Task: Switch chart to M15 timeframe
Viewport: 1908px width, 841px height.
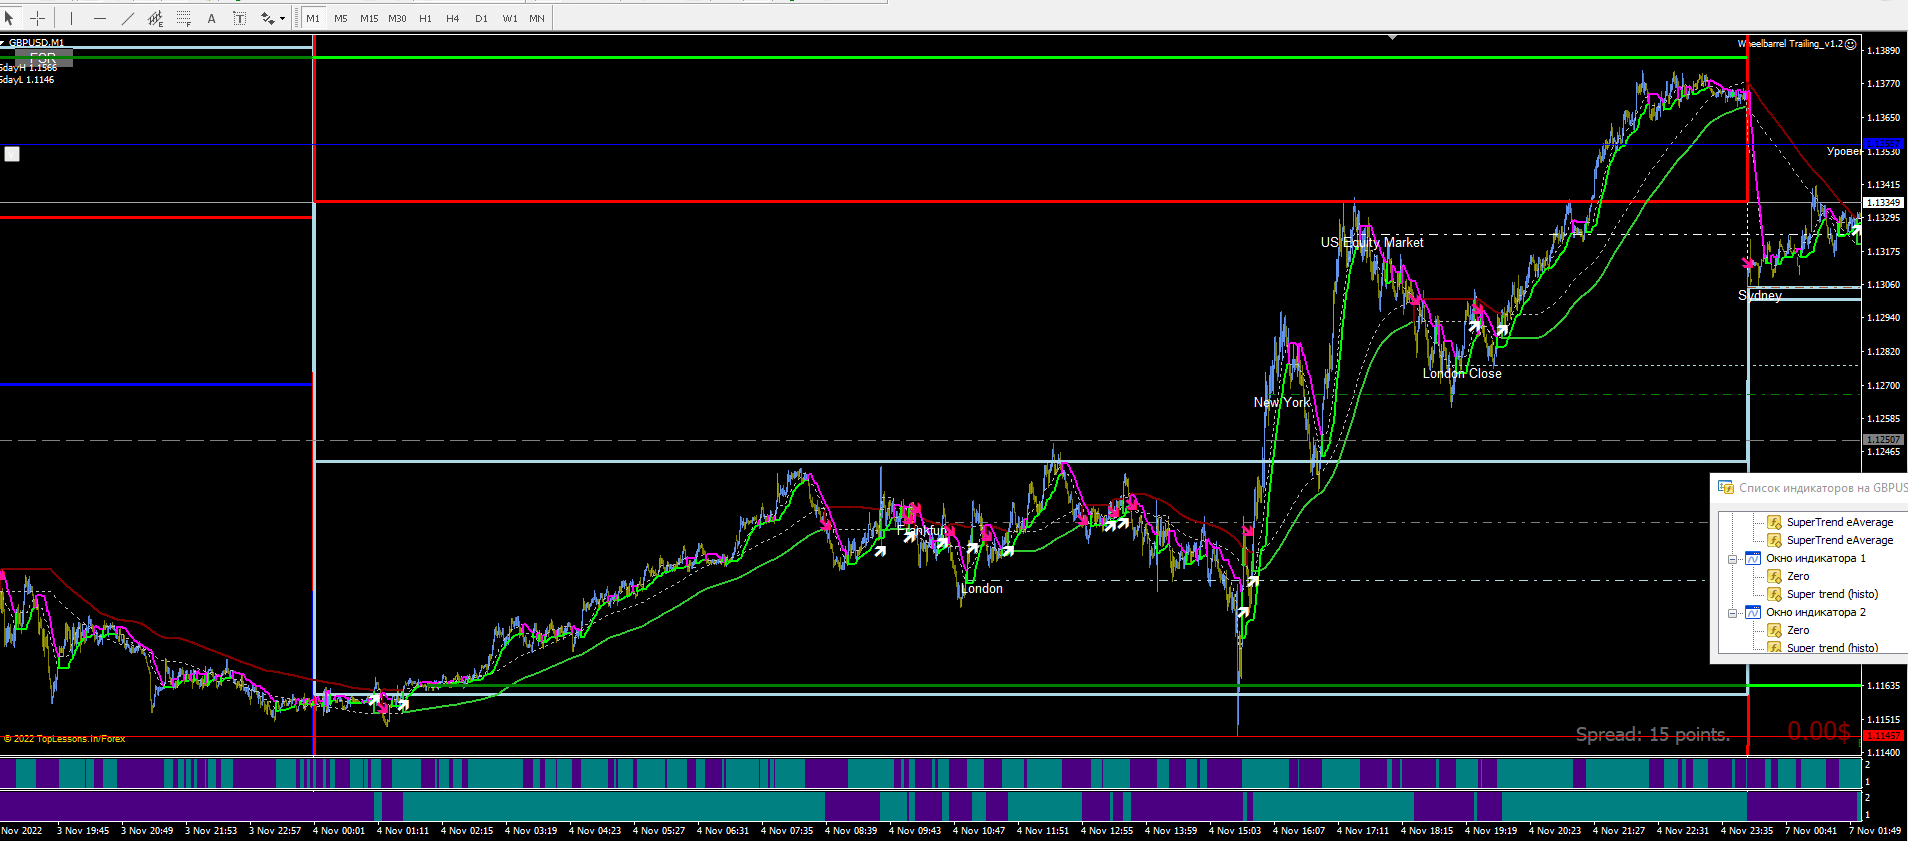Action: (x=369, y=18)
